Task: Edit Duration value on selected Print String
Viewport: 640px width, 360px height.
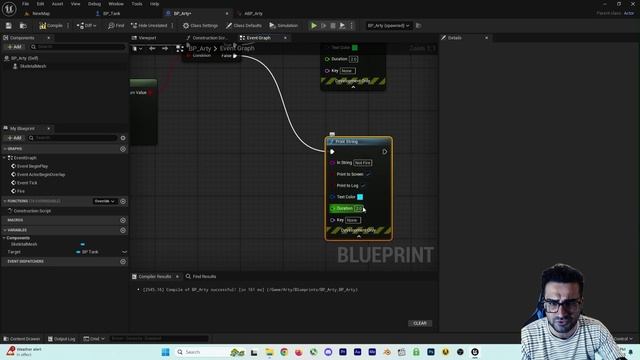Action: click(x=358, y=209)
